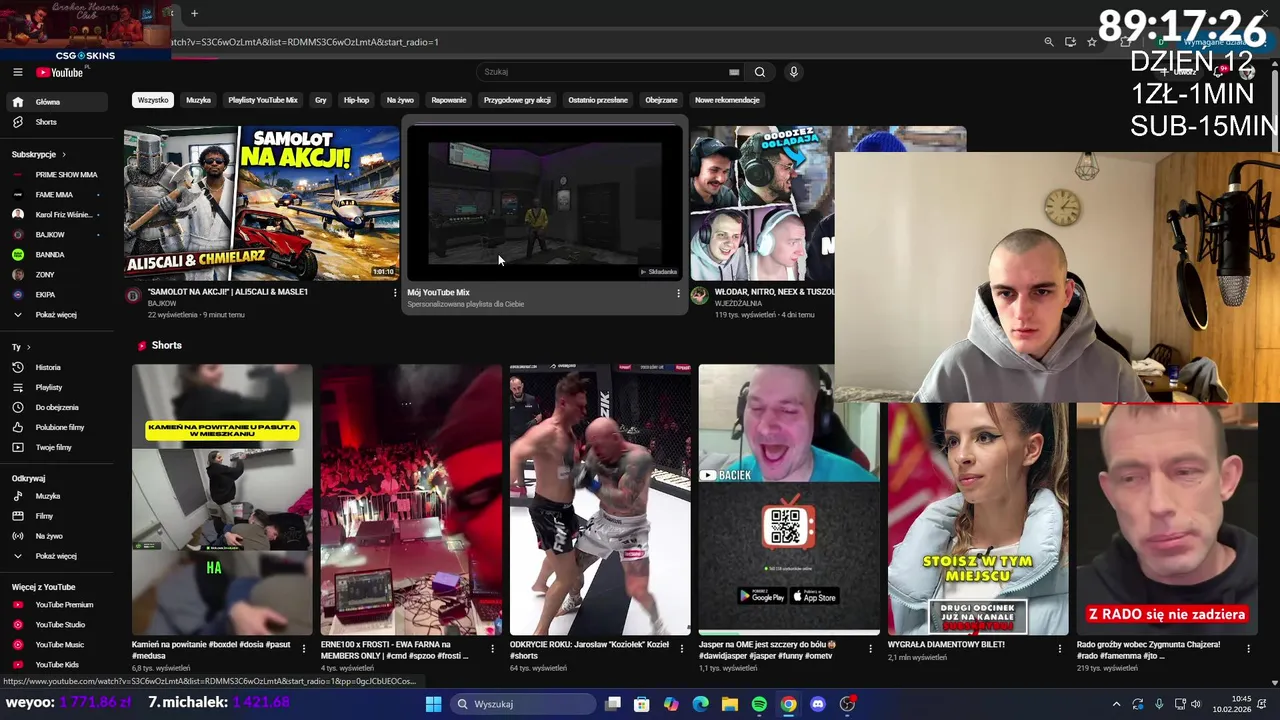Open the Mój YouTube Mix thumbnail
Image resolution: width=1280 pixels, height=720 pixels.
pos(544,203)
